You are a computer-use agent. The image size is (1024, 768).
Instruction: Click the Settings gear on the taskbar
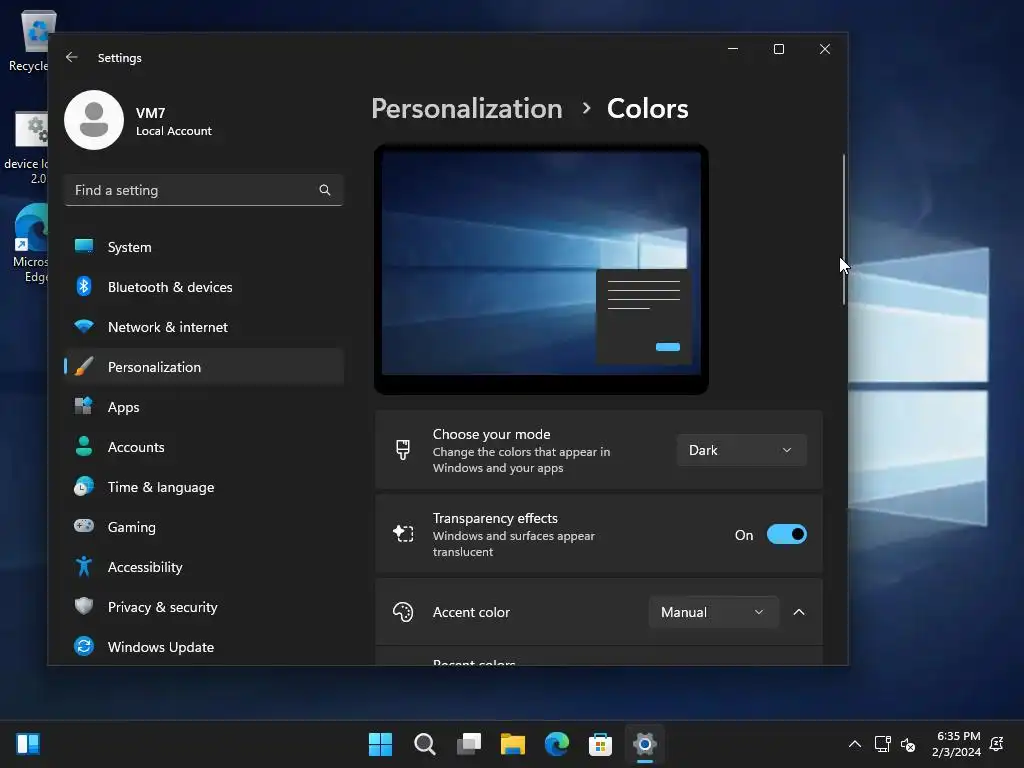[x=645, y=744]
